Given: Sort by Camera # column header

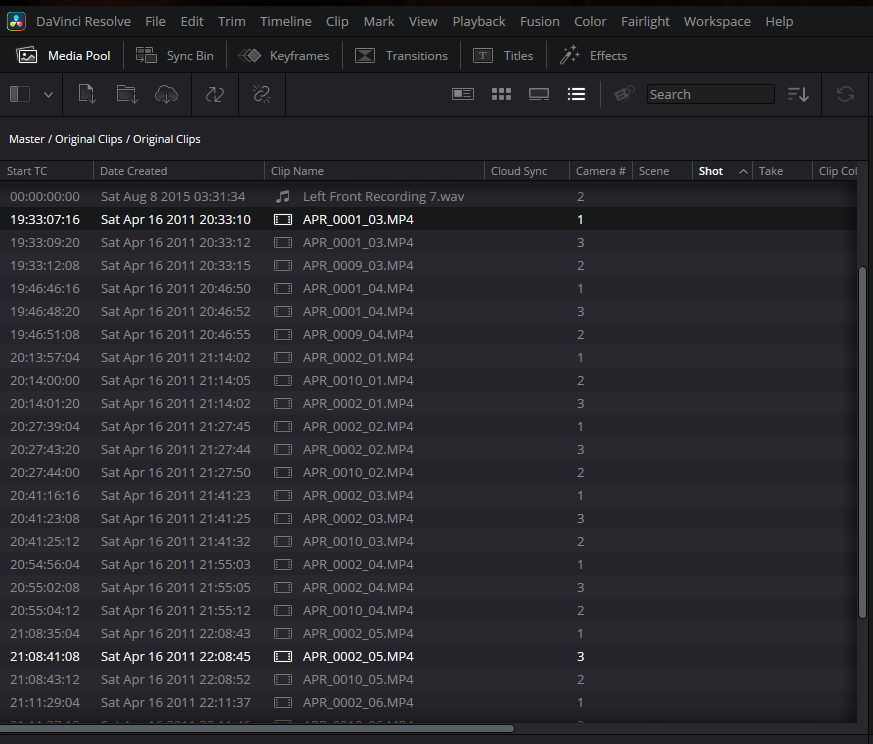Looking at the screenshot, I should point(601,171).
